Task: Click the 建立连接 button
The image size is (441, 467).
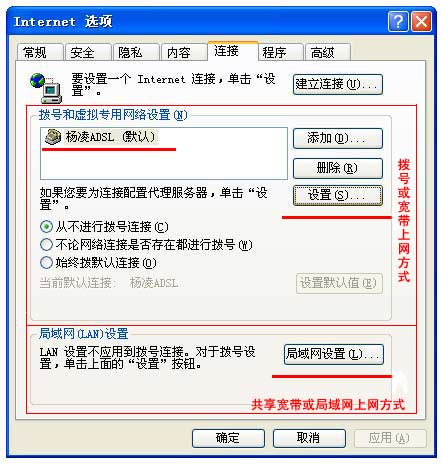Action: point(338,84)
